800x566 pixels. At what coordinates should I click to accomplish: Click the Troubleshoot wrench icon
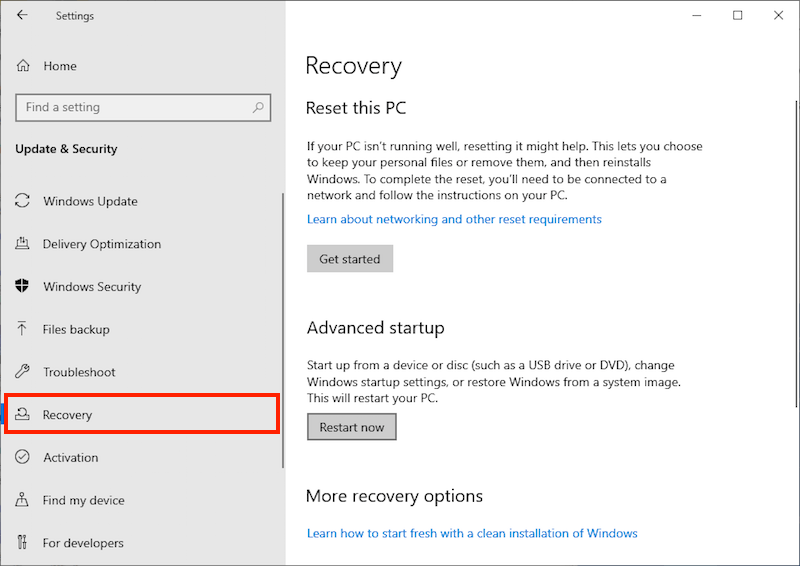[x=23, y=372]
